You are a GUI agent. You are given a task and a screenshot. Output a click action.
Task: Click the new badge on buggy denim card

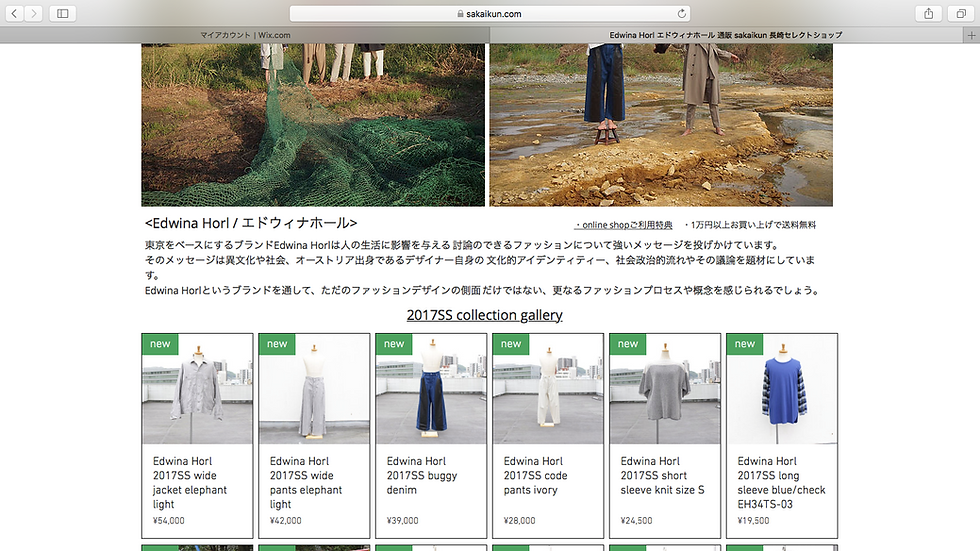coord(394,344)
